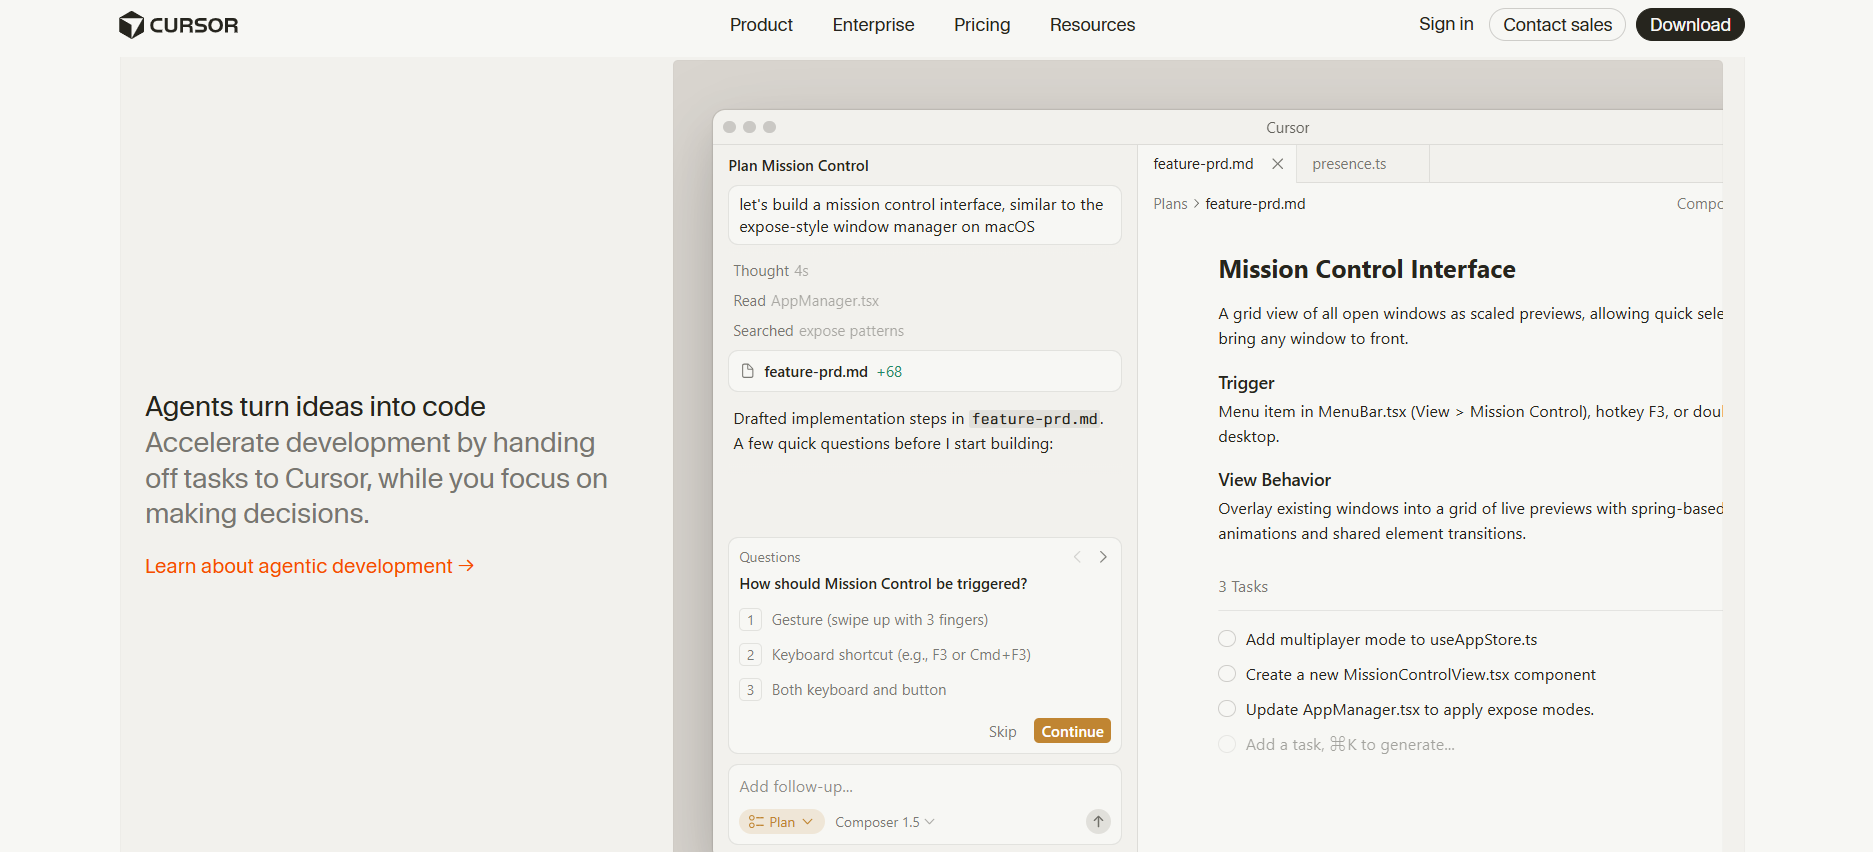Switch to the feature-prd.md tab
Viewport: 1873px width, 852px height.
1203,164
